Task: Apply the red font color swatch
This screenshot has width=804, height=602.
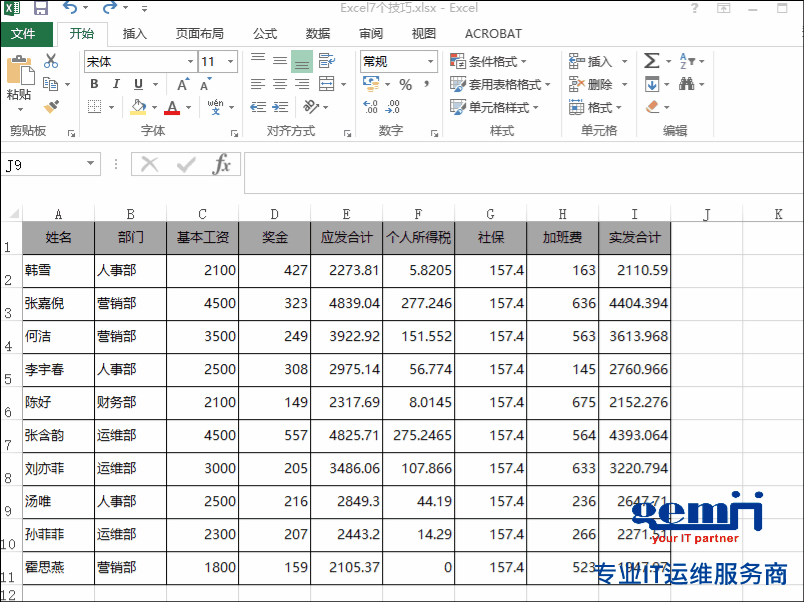Action: tap(172, 108)
